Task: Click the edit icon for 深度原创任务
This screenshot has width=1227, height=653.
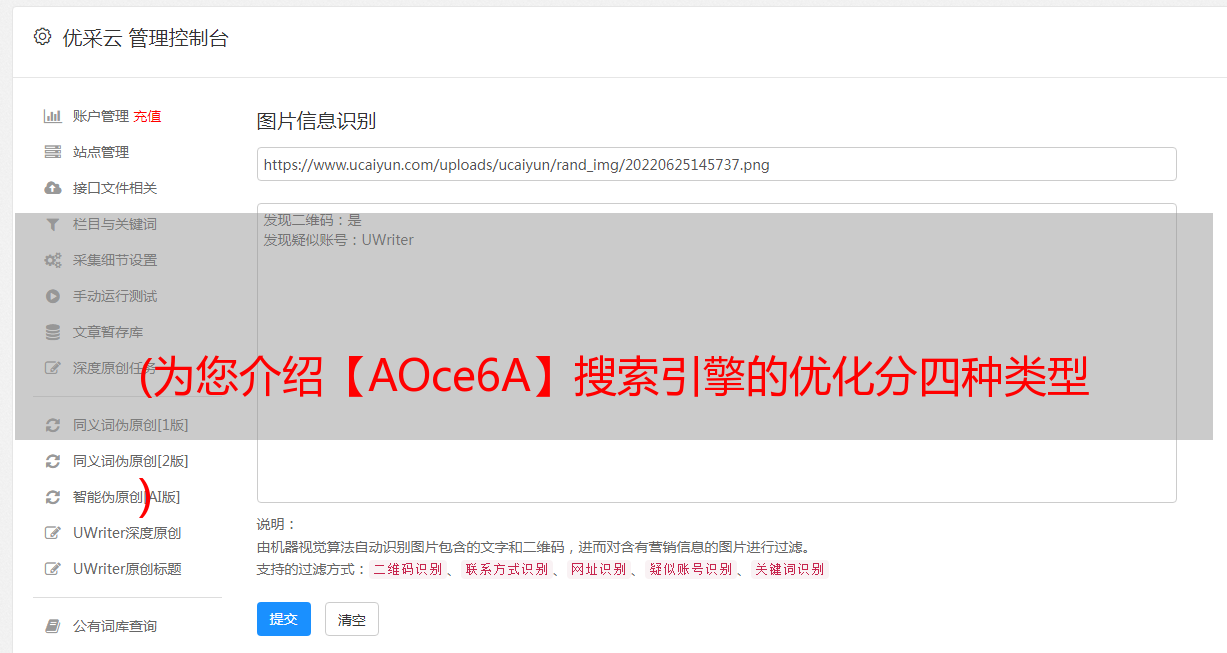Action: coord(53,368)
